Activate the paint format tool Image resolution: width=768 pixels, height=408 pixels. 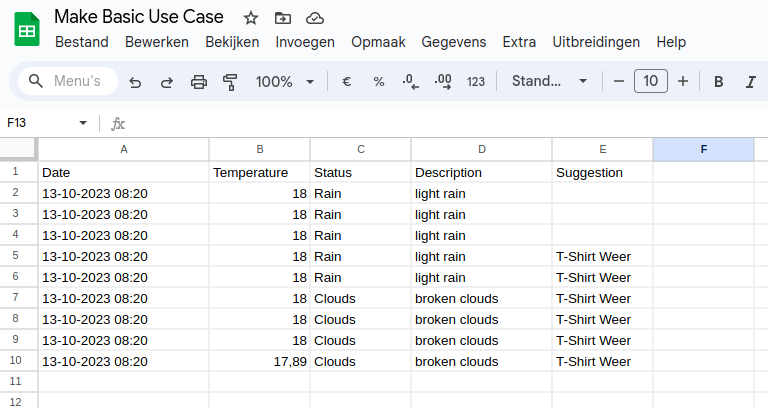(230, 82)
